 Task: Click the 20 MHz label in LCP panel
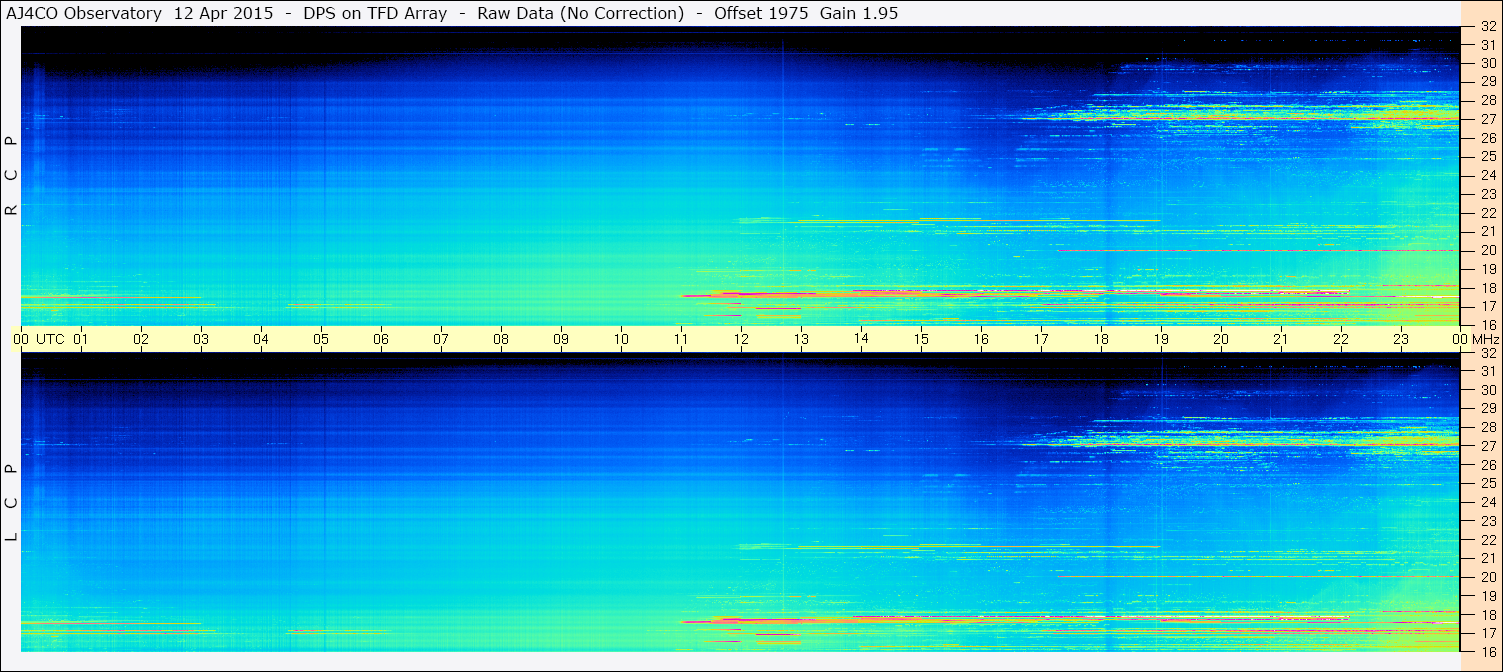(x=1487, y=577)
